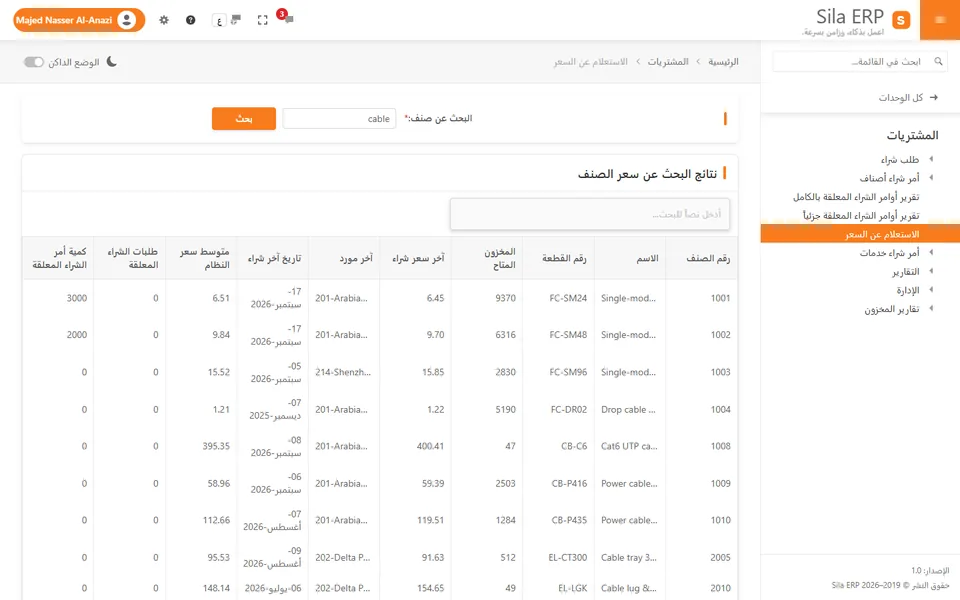960x600 pixels.
Task: Click supplier 214-Shenzh... cell
Action: click(343, 372)
